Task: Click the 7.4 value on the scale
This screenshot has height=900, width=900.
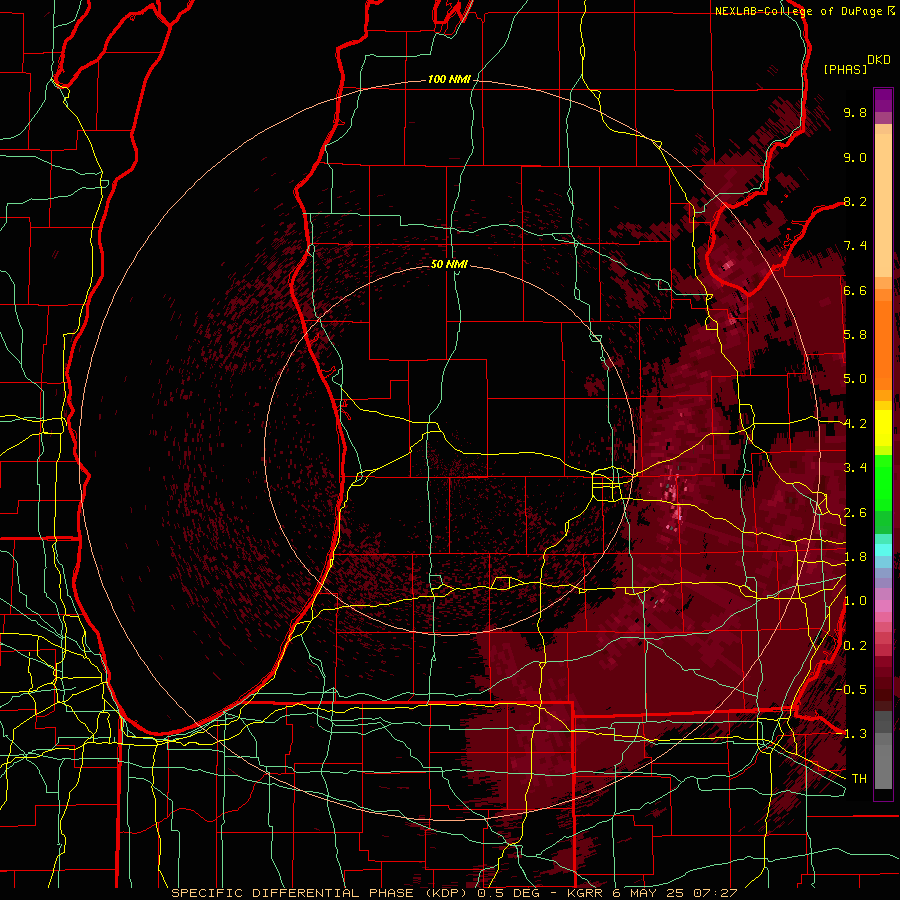Action: [x=855, y=246]
